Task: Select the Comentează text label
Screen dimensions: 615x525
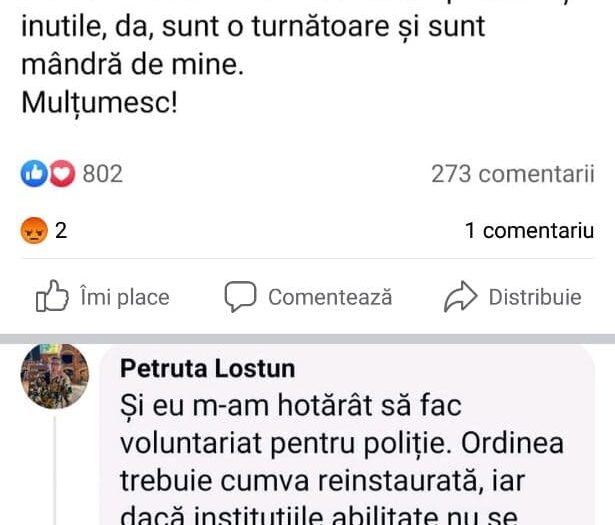Action: (330, 297)
